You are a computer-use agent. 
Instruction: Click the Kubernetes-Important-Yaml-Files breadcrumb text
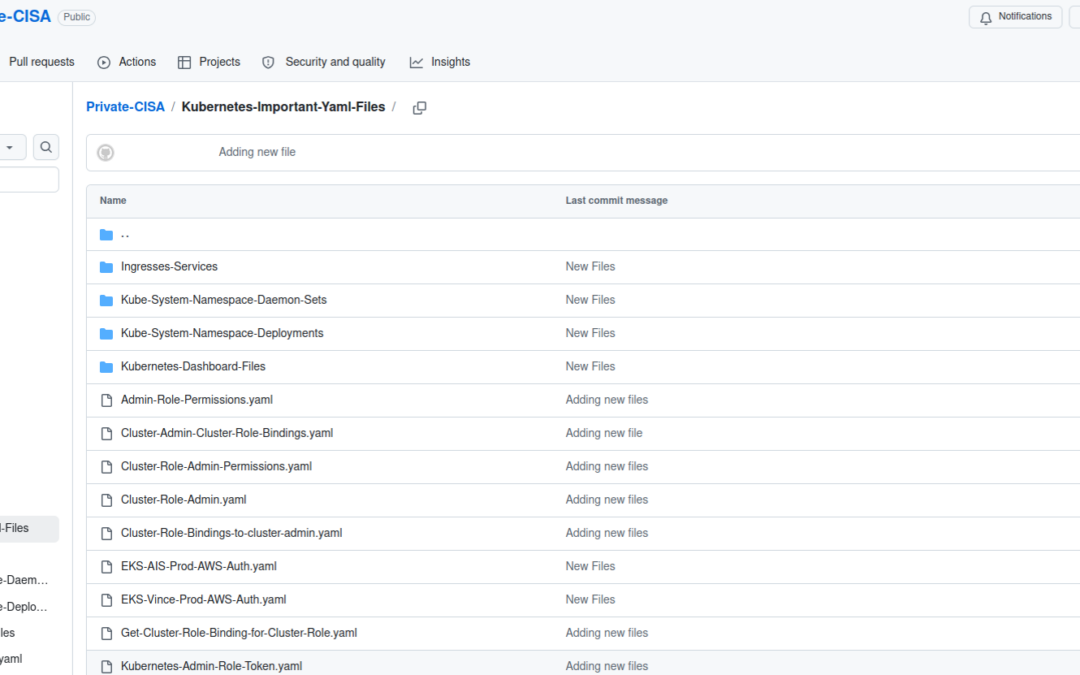coord(283,107)
